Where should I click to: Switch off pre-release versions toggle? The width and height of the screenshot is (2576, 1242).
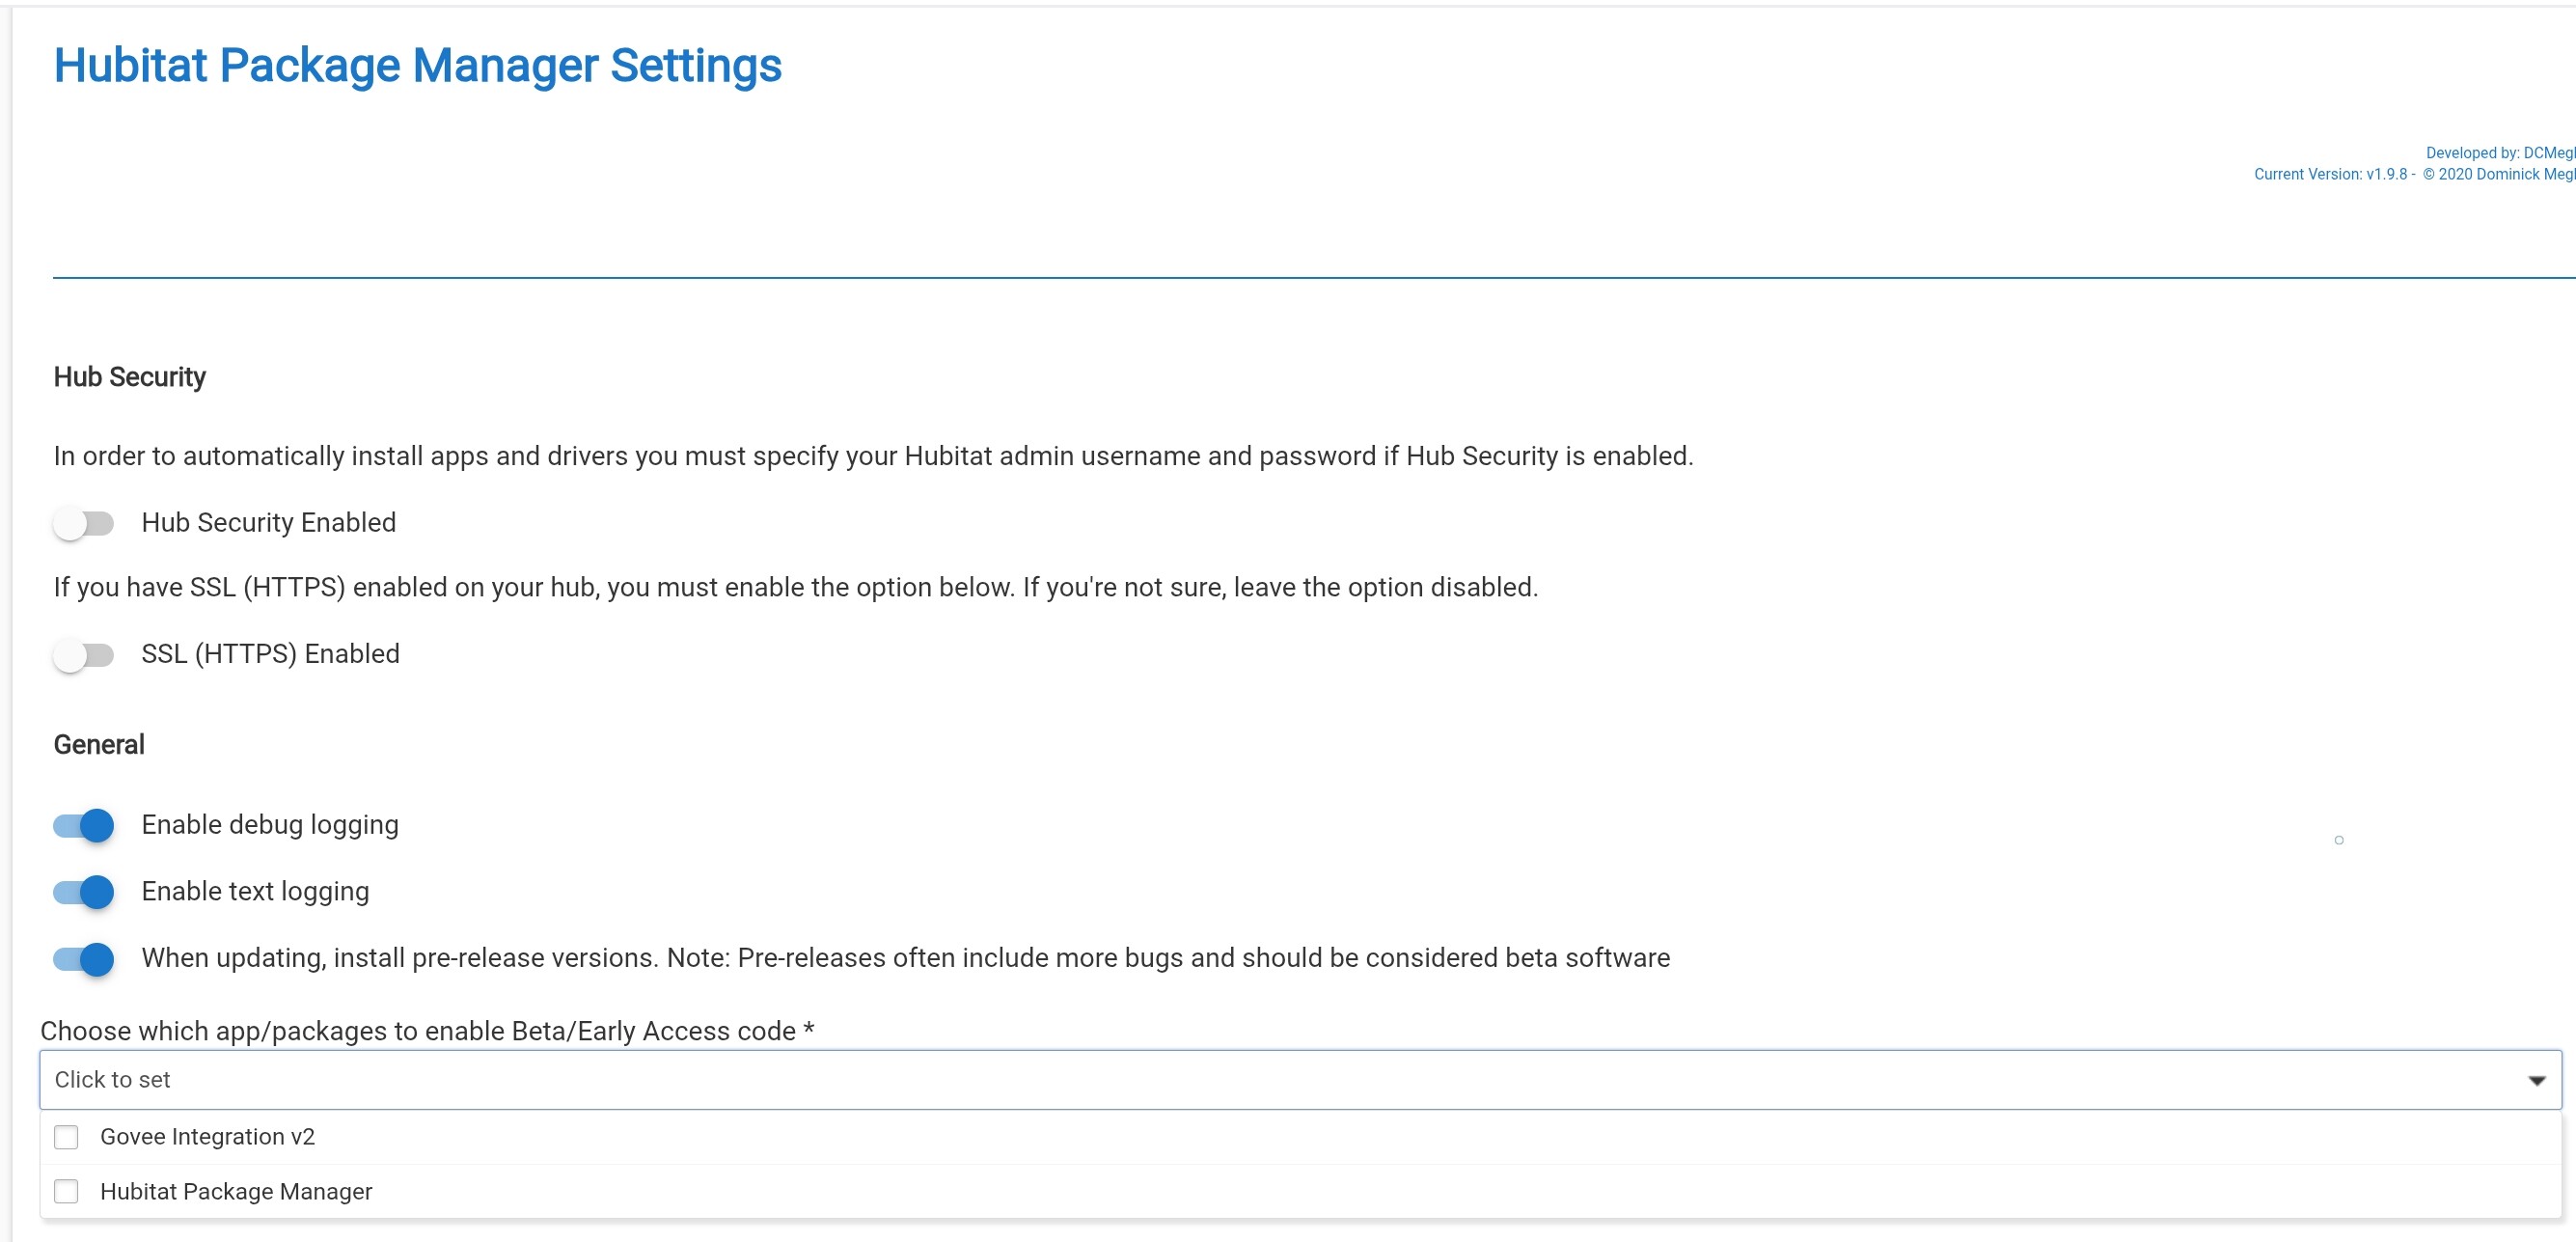(x=84, y=959)
